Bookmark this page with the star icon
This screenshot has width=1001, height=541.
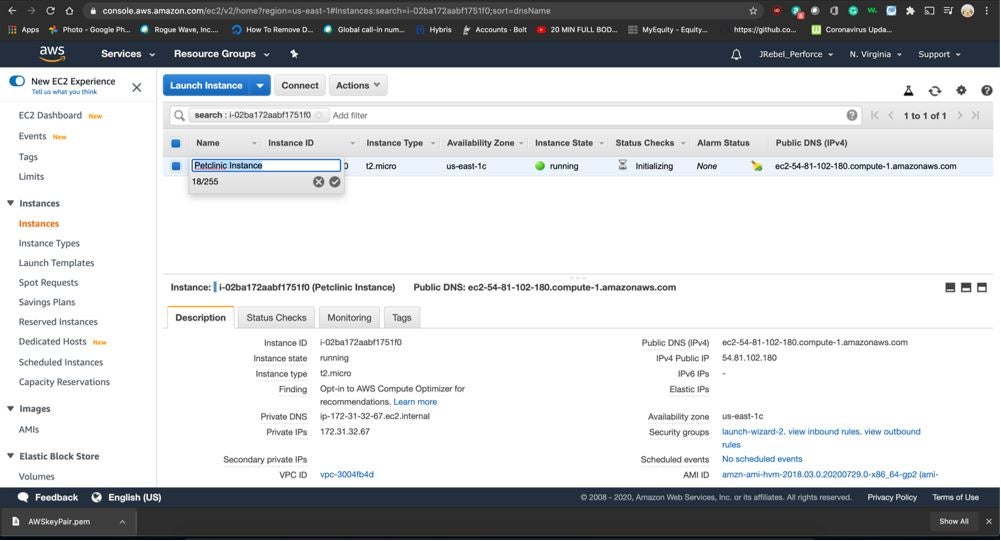click(753, 11)
